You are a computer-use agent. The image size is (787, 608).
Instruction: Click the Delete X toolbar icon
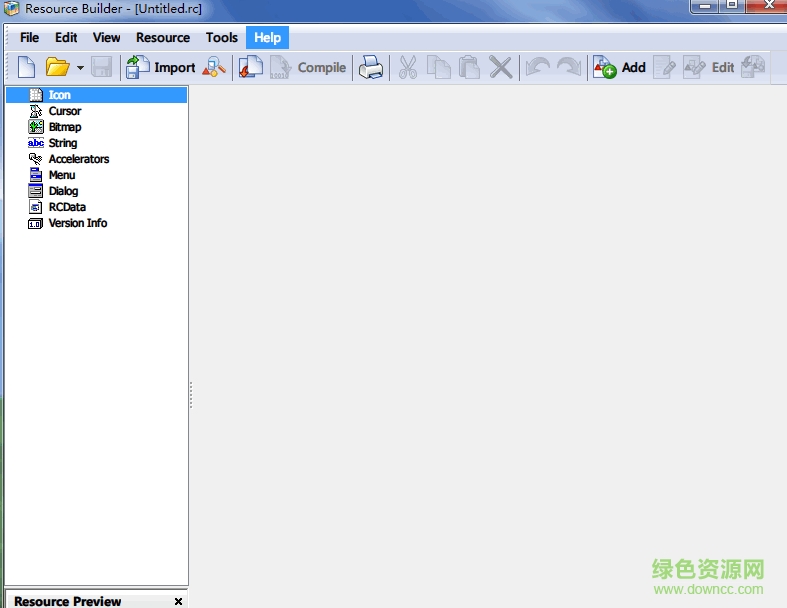(x=500, y=67)
